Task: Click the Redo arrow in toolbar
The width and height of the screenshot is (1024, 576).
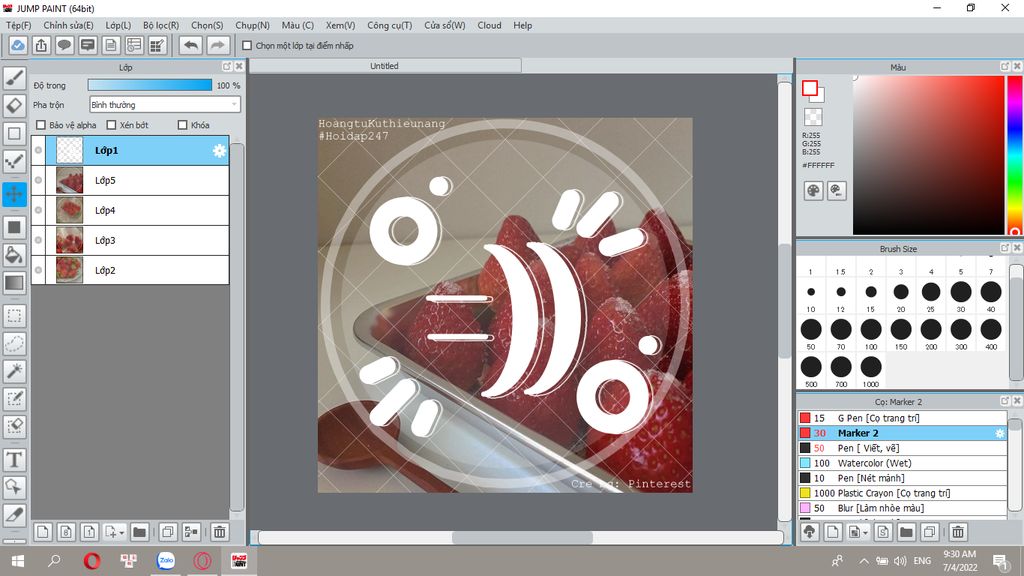Action: click(217, 45)
